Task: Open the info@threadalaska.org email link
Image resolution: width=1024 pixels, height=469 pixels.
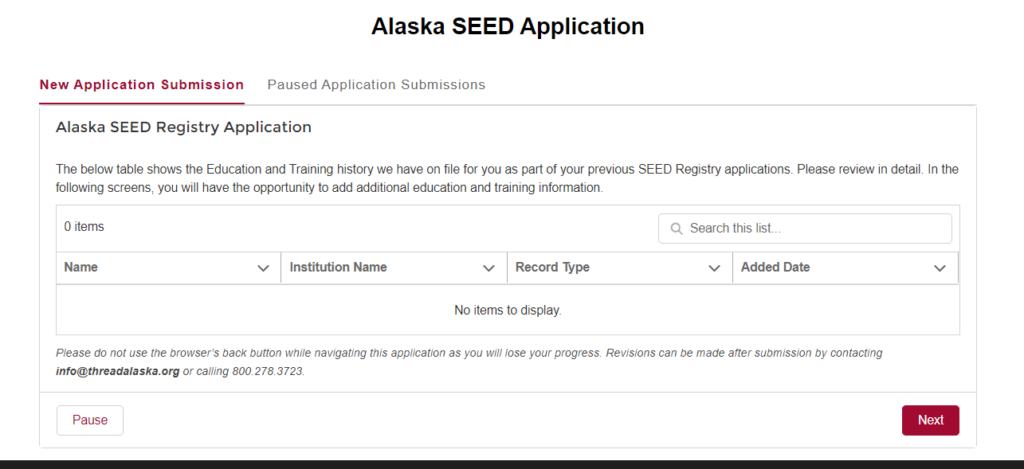Action: [118, 372]
